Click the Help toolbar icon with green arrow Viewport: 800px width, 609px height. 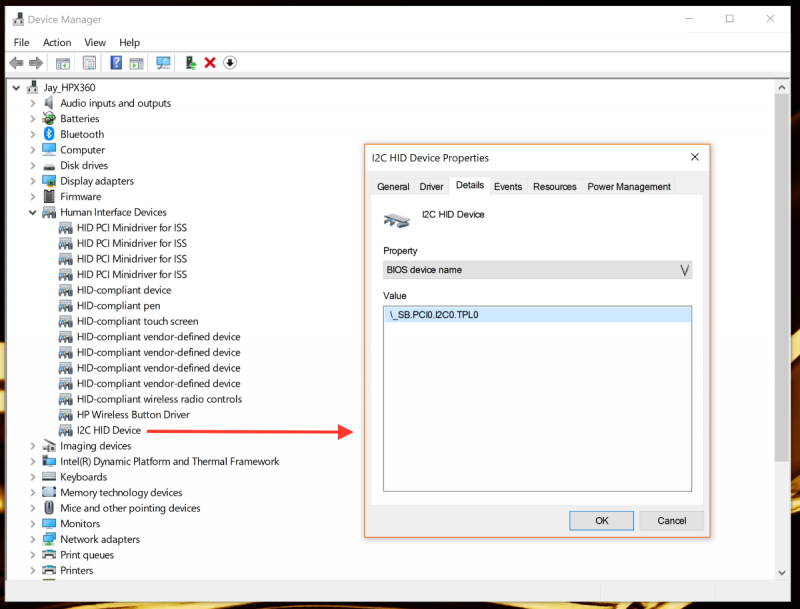pyautogui.click(x=136, y=63)
